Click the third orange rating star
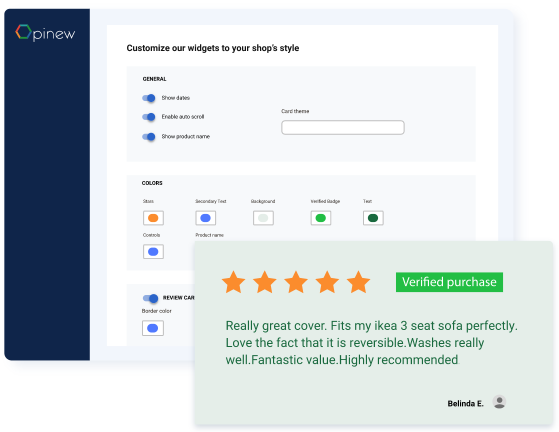The width and height of the screenshot is (559, 432). [296, 282]
